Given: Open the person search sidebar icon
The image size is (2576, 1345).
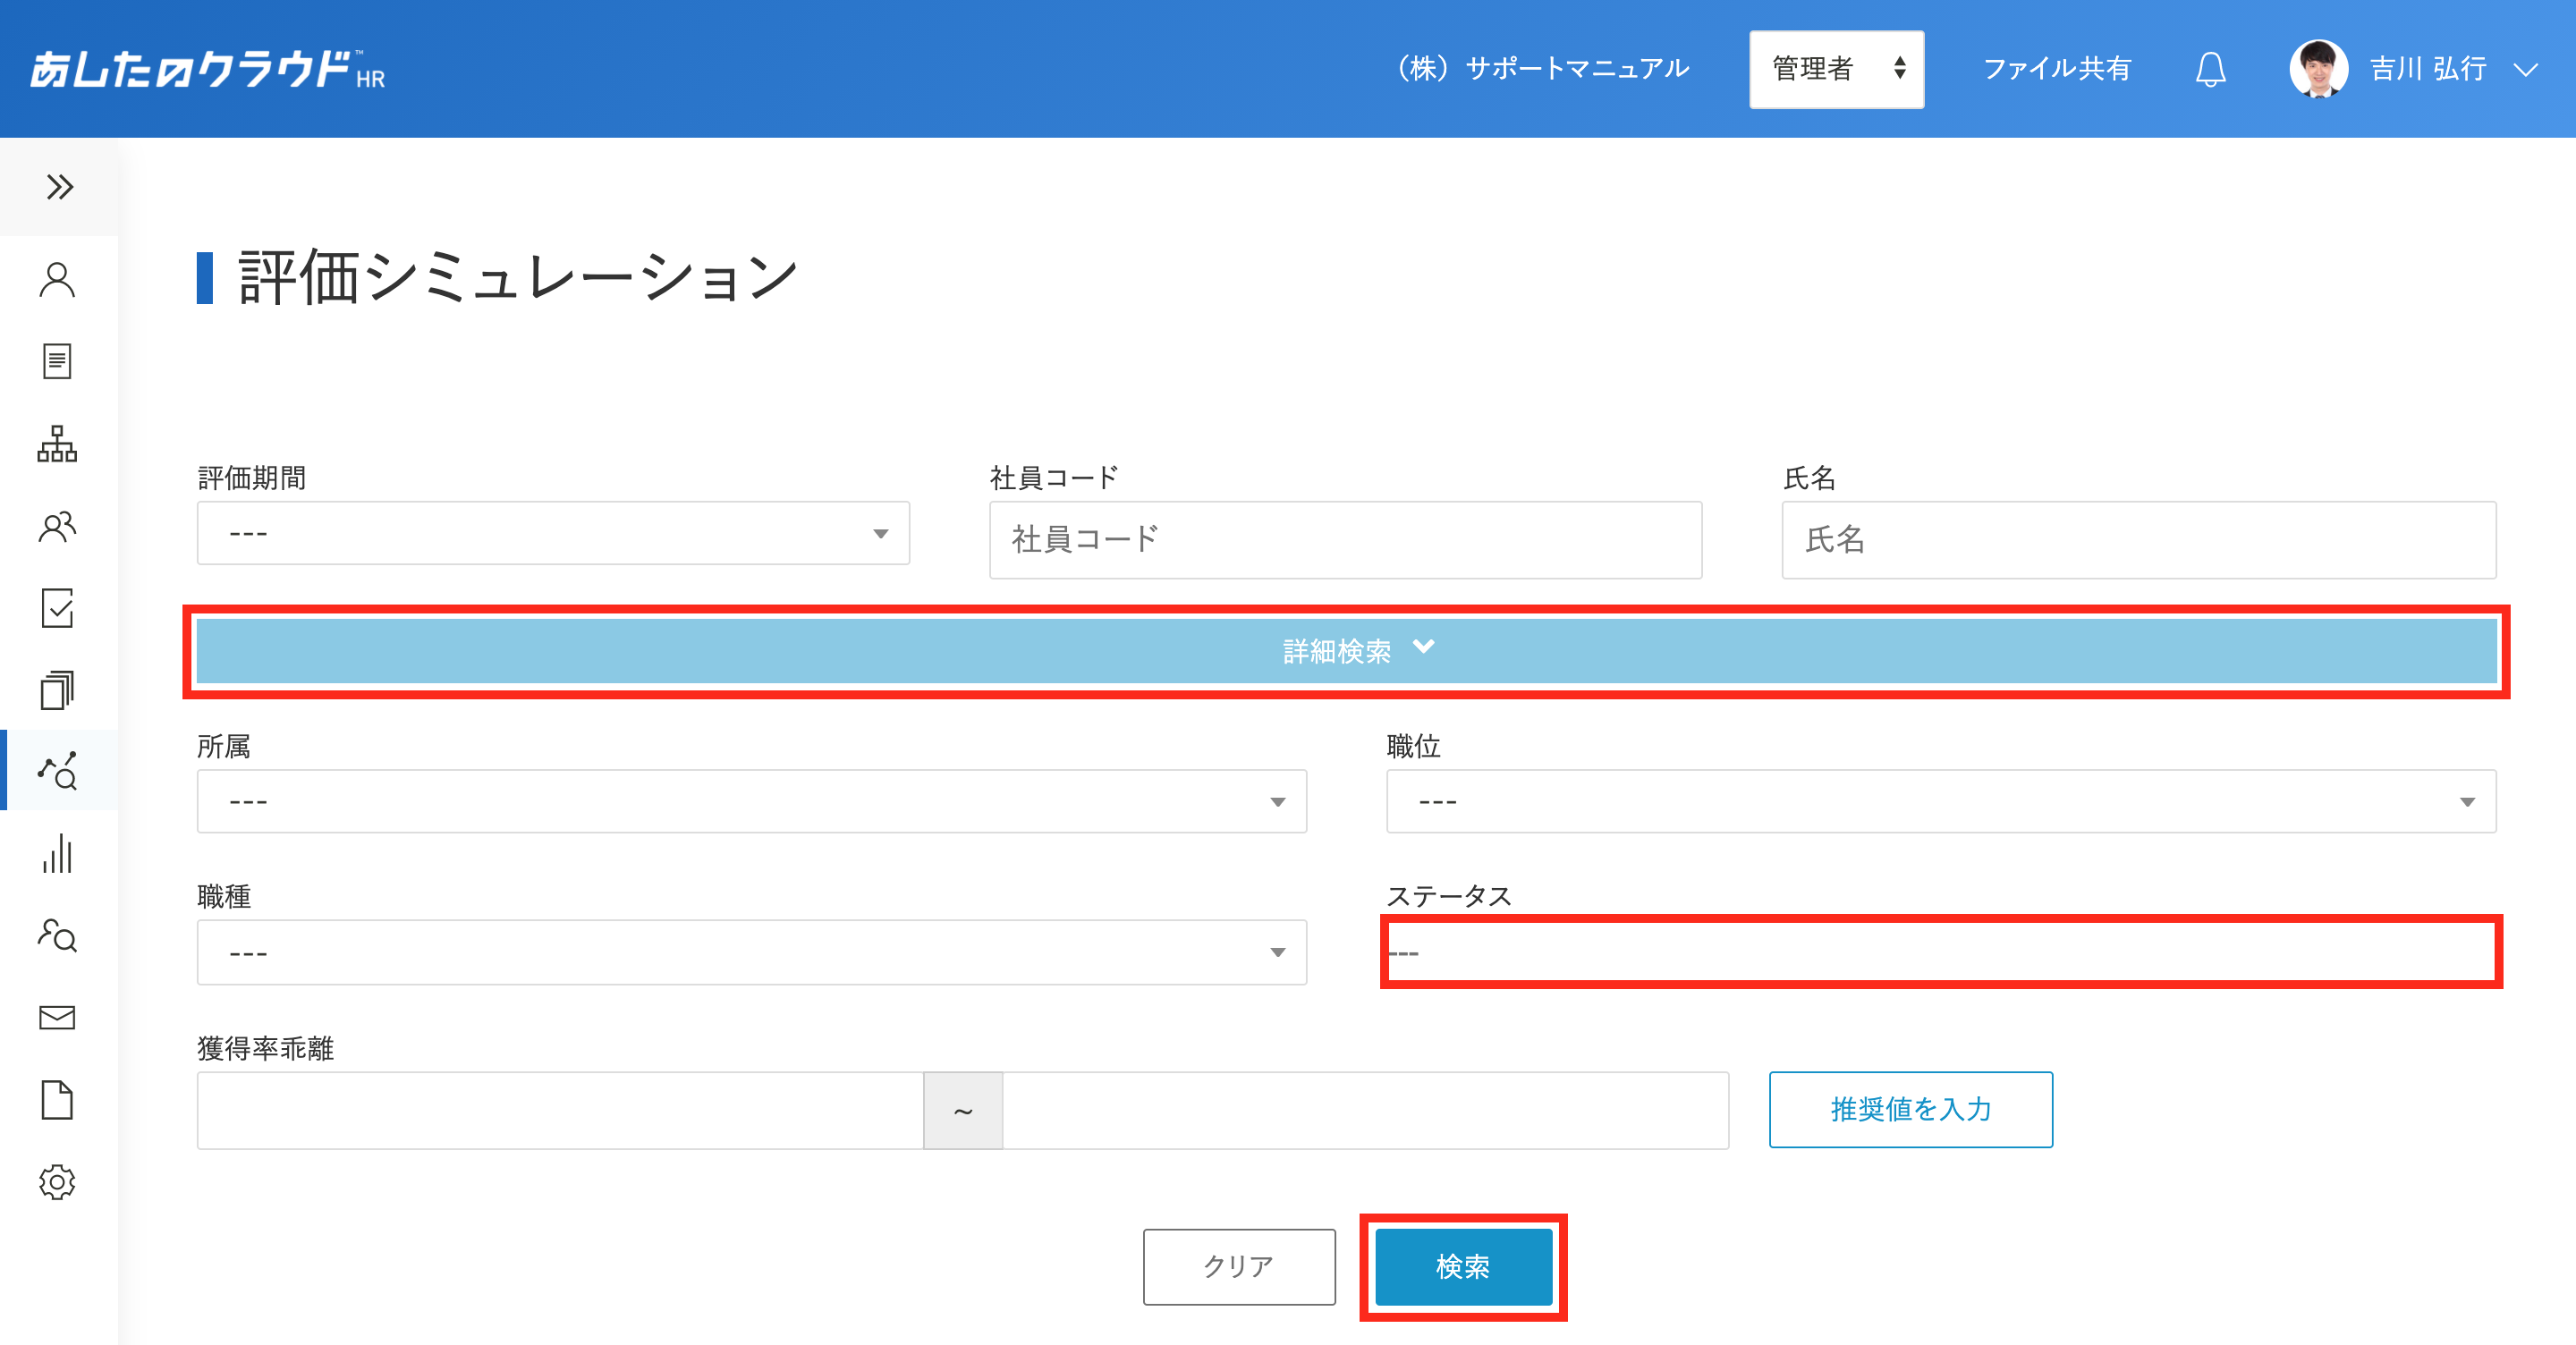Looking at the screenshot, I should 57,936.
